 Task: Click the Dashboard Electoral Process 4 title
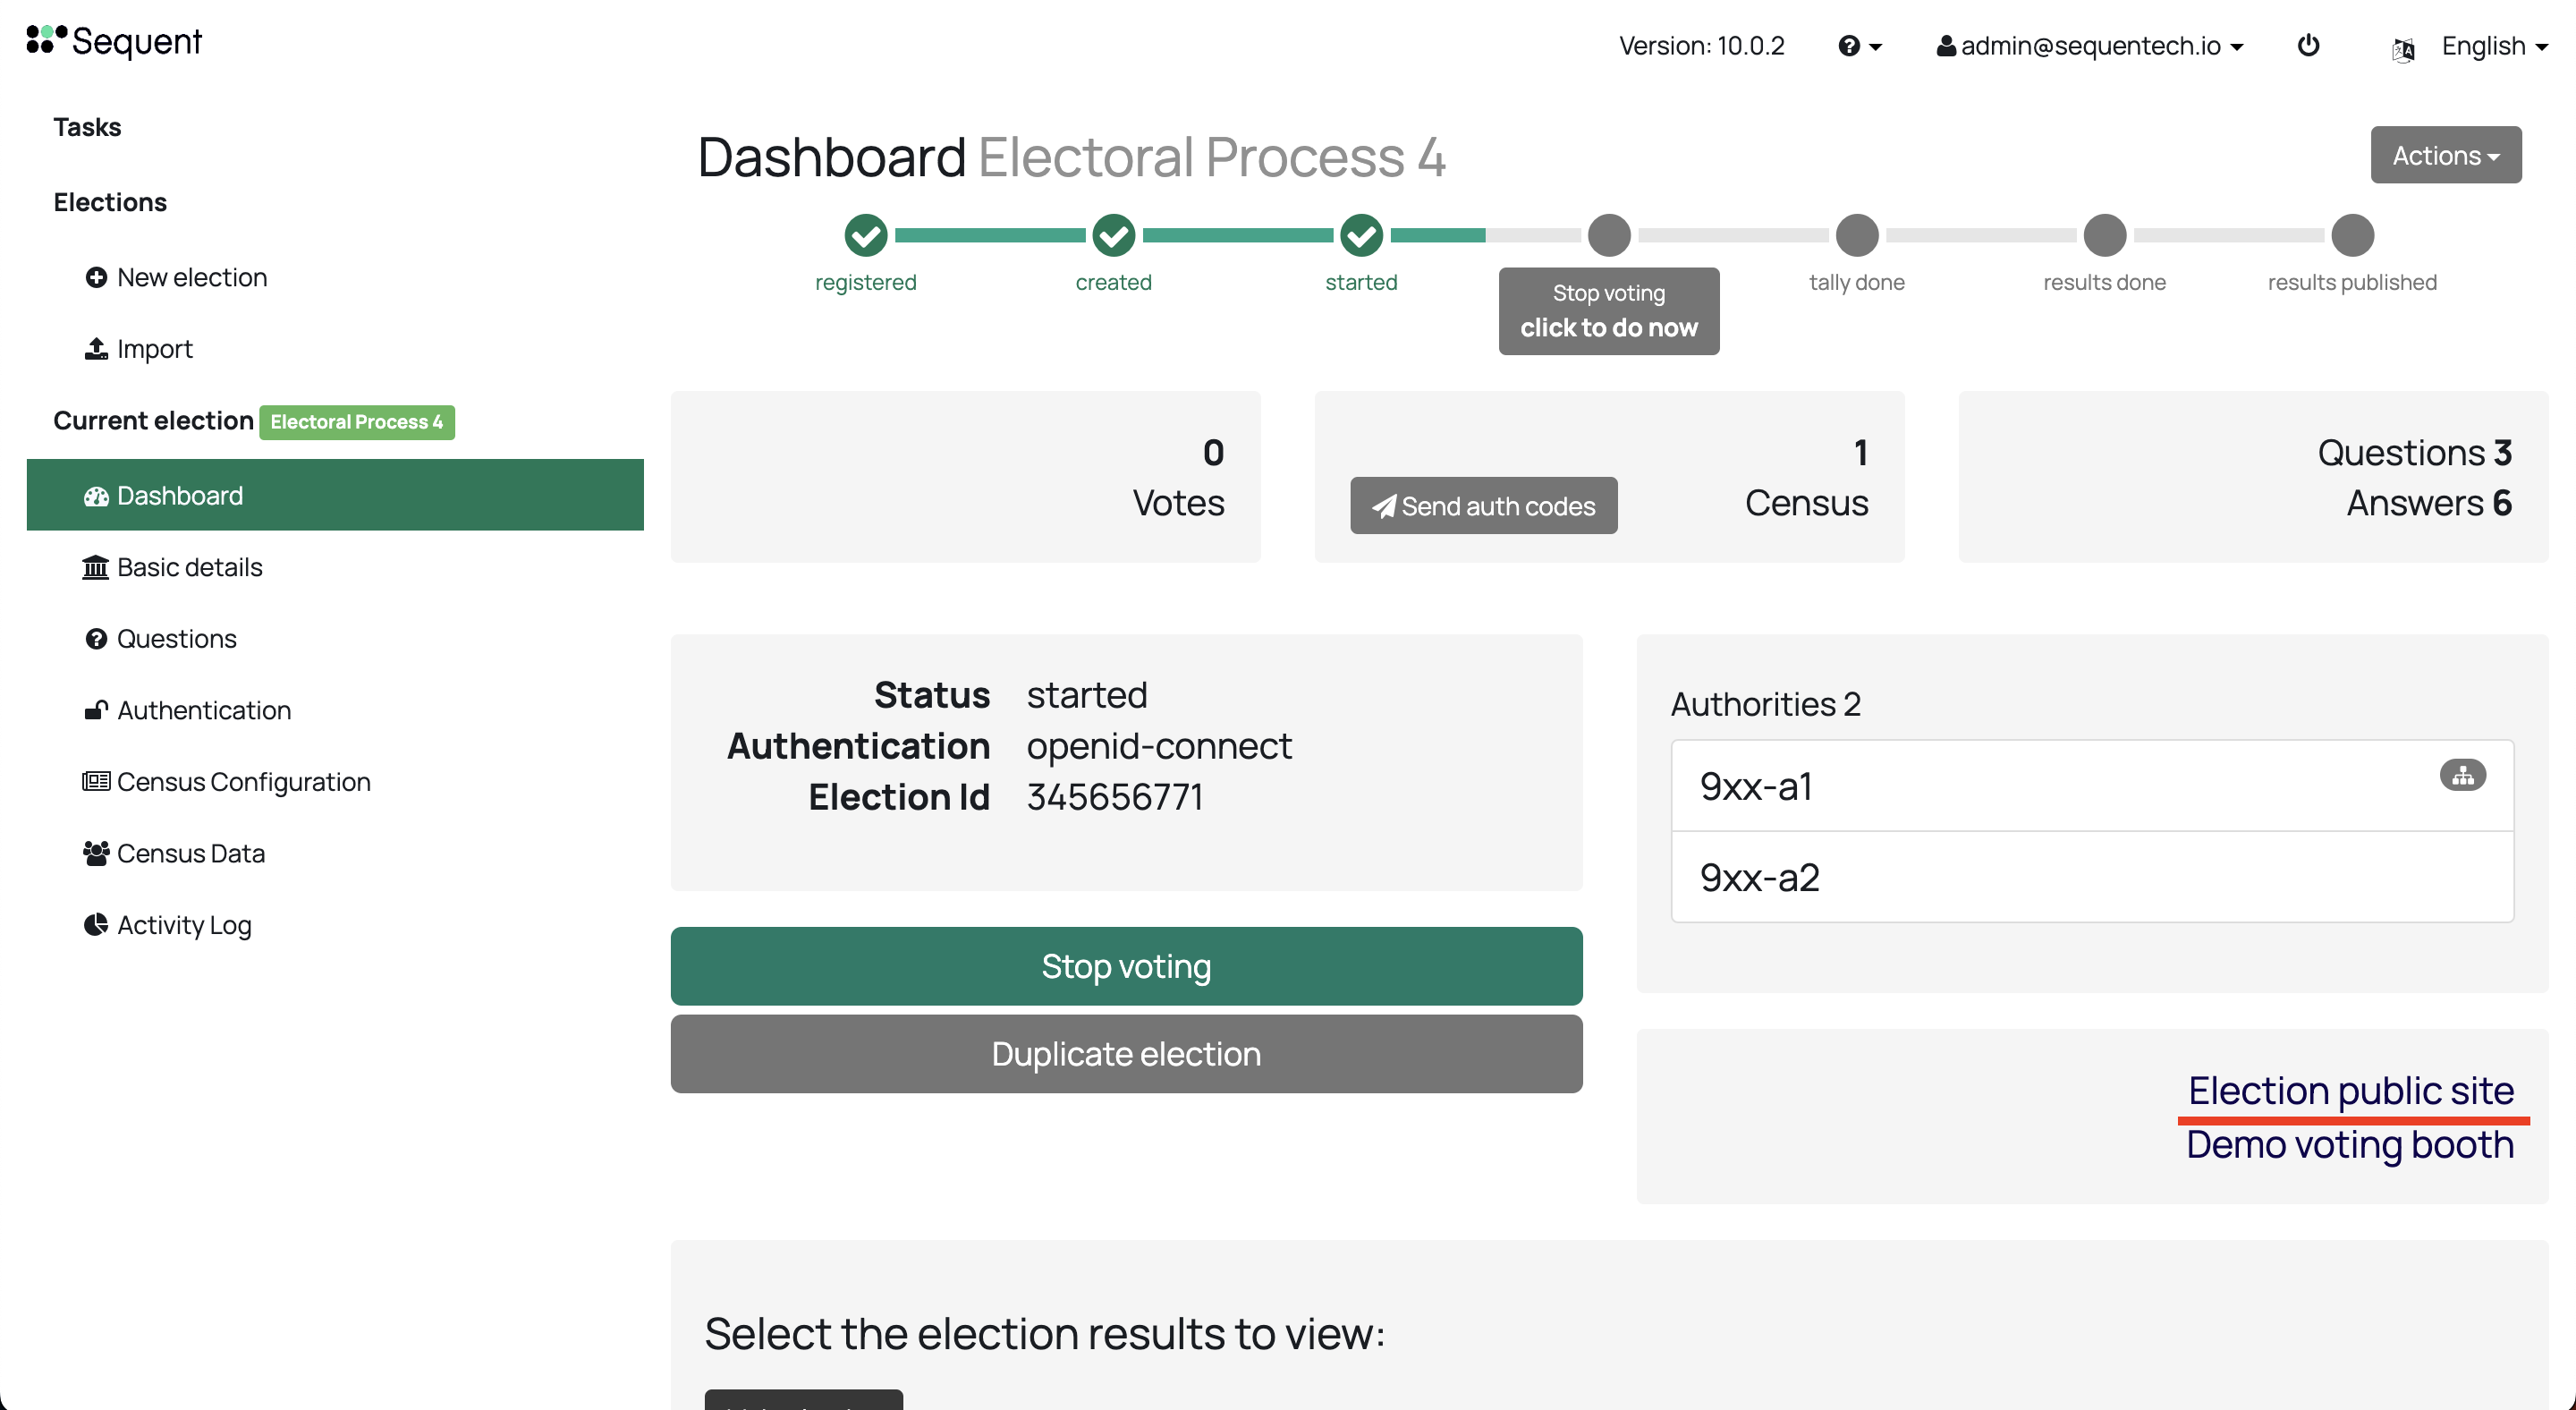pyautogui.click(x=1071, y=157)
